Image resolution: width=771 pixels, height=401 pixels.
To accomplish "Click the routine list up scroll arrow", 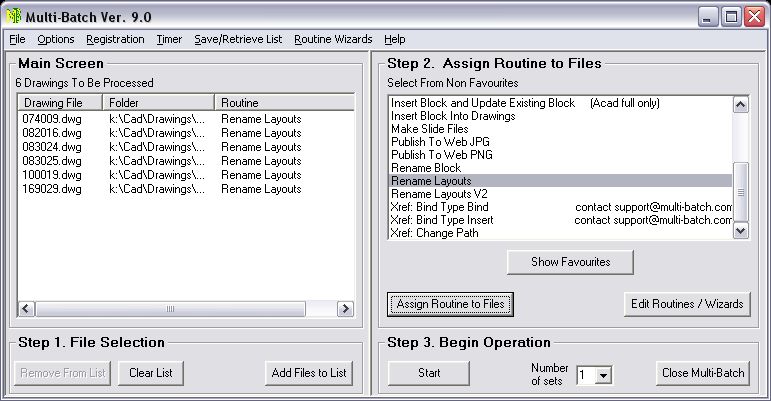I will tap(741, 104).
